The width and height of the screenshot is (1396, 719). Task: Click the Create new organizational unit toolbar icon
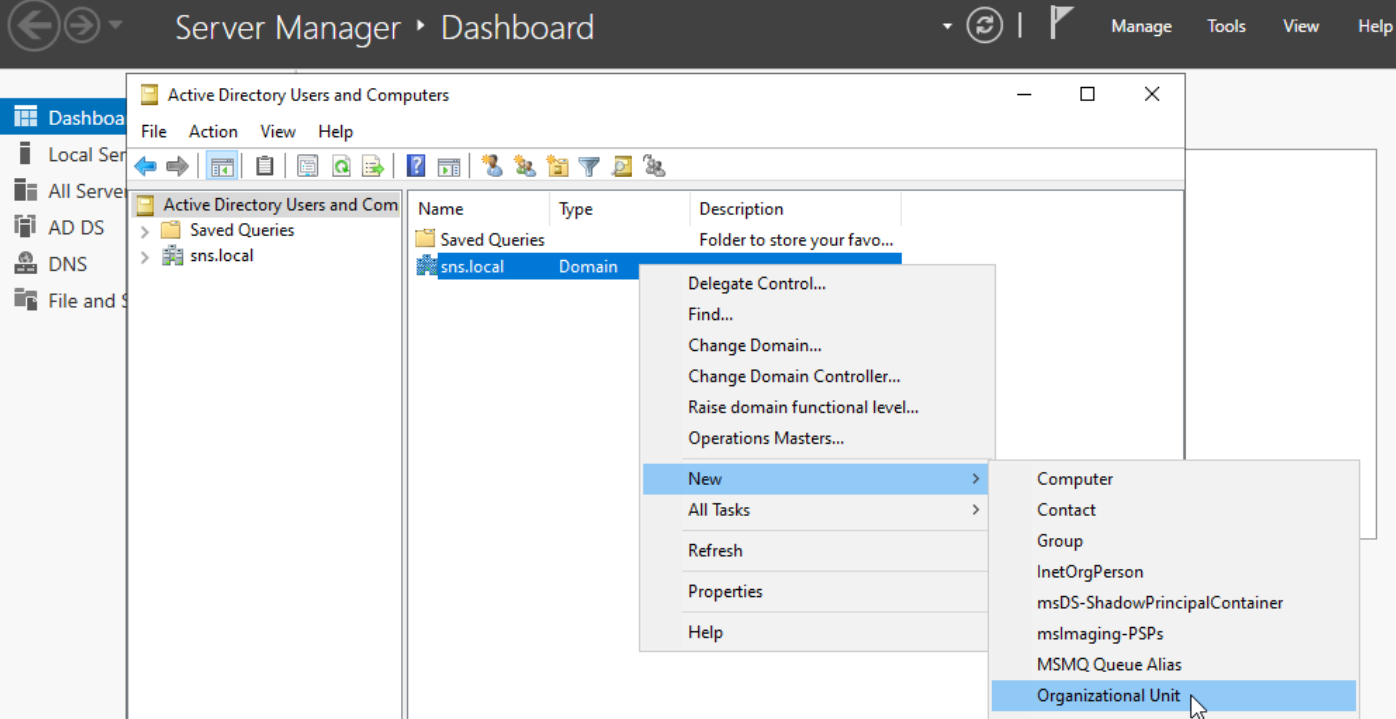pos(557,166)
